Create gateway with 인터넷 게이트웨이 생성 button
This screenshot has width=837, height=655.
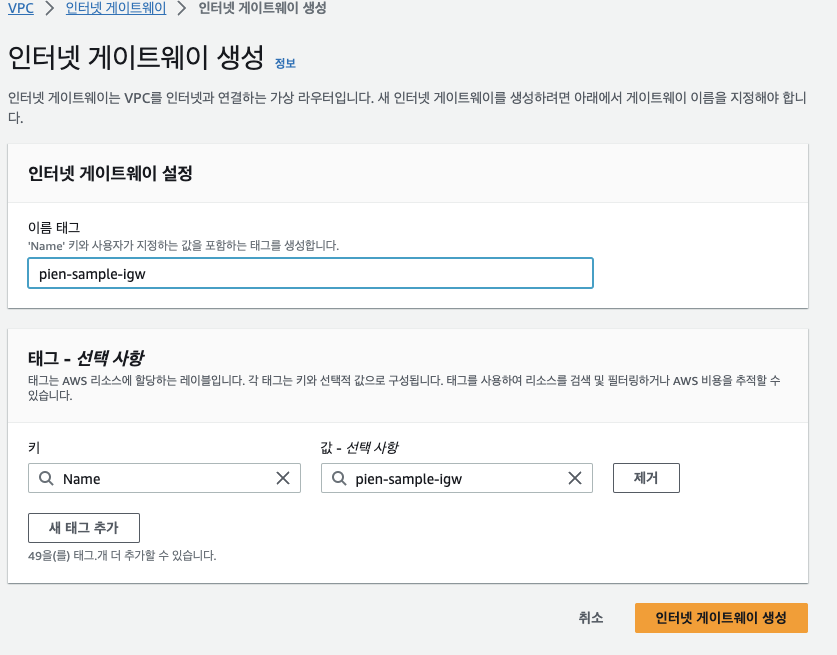coord(721,618)
